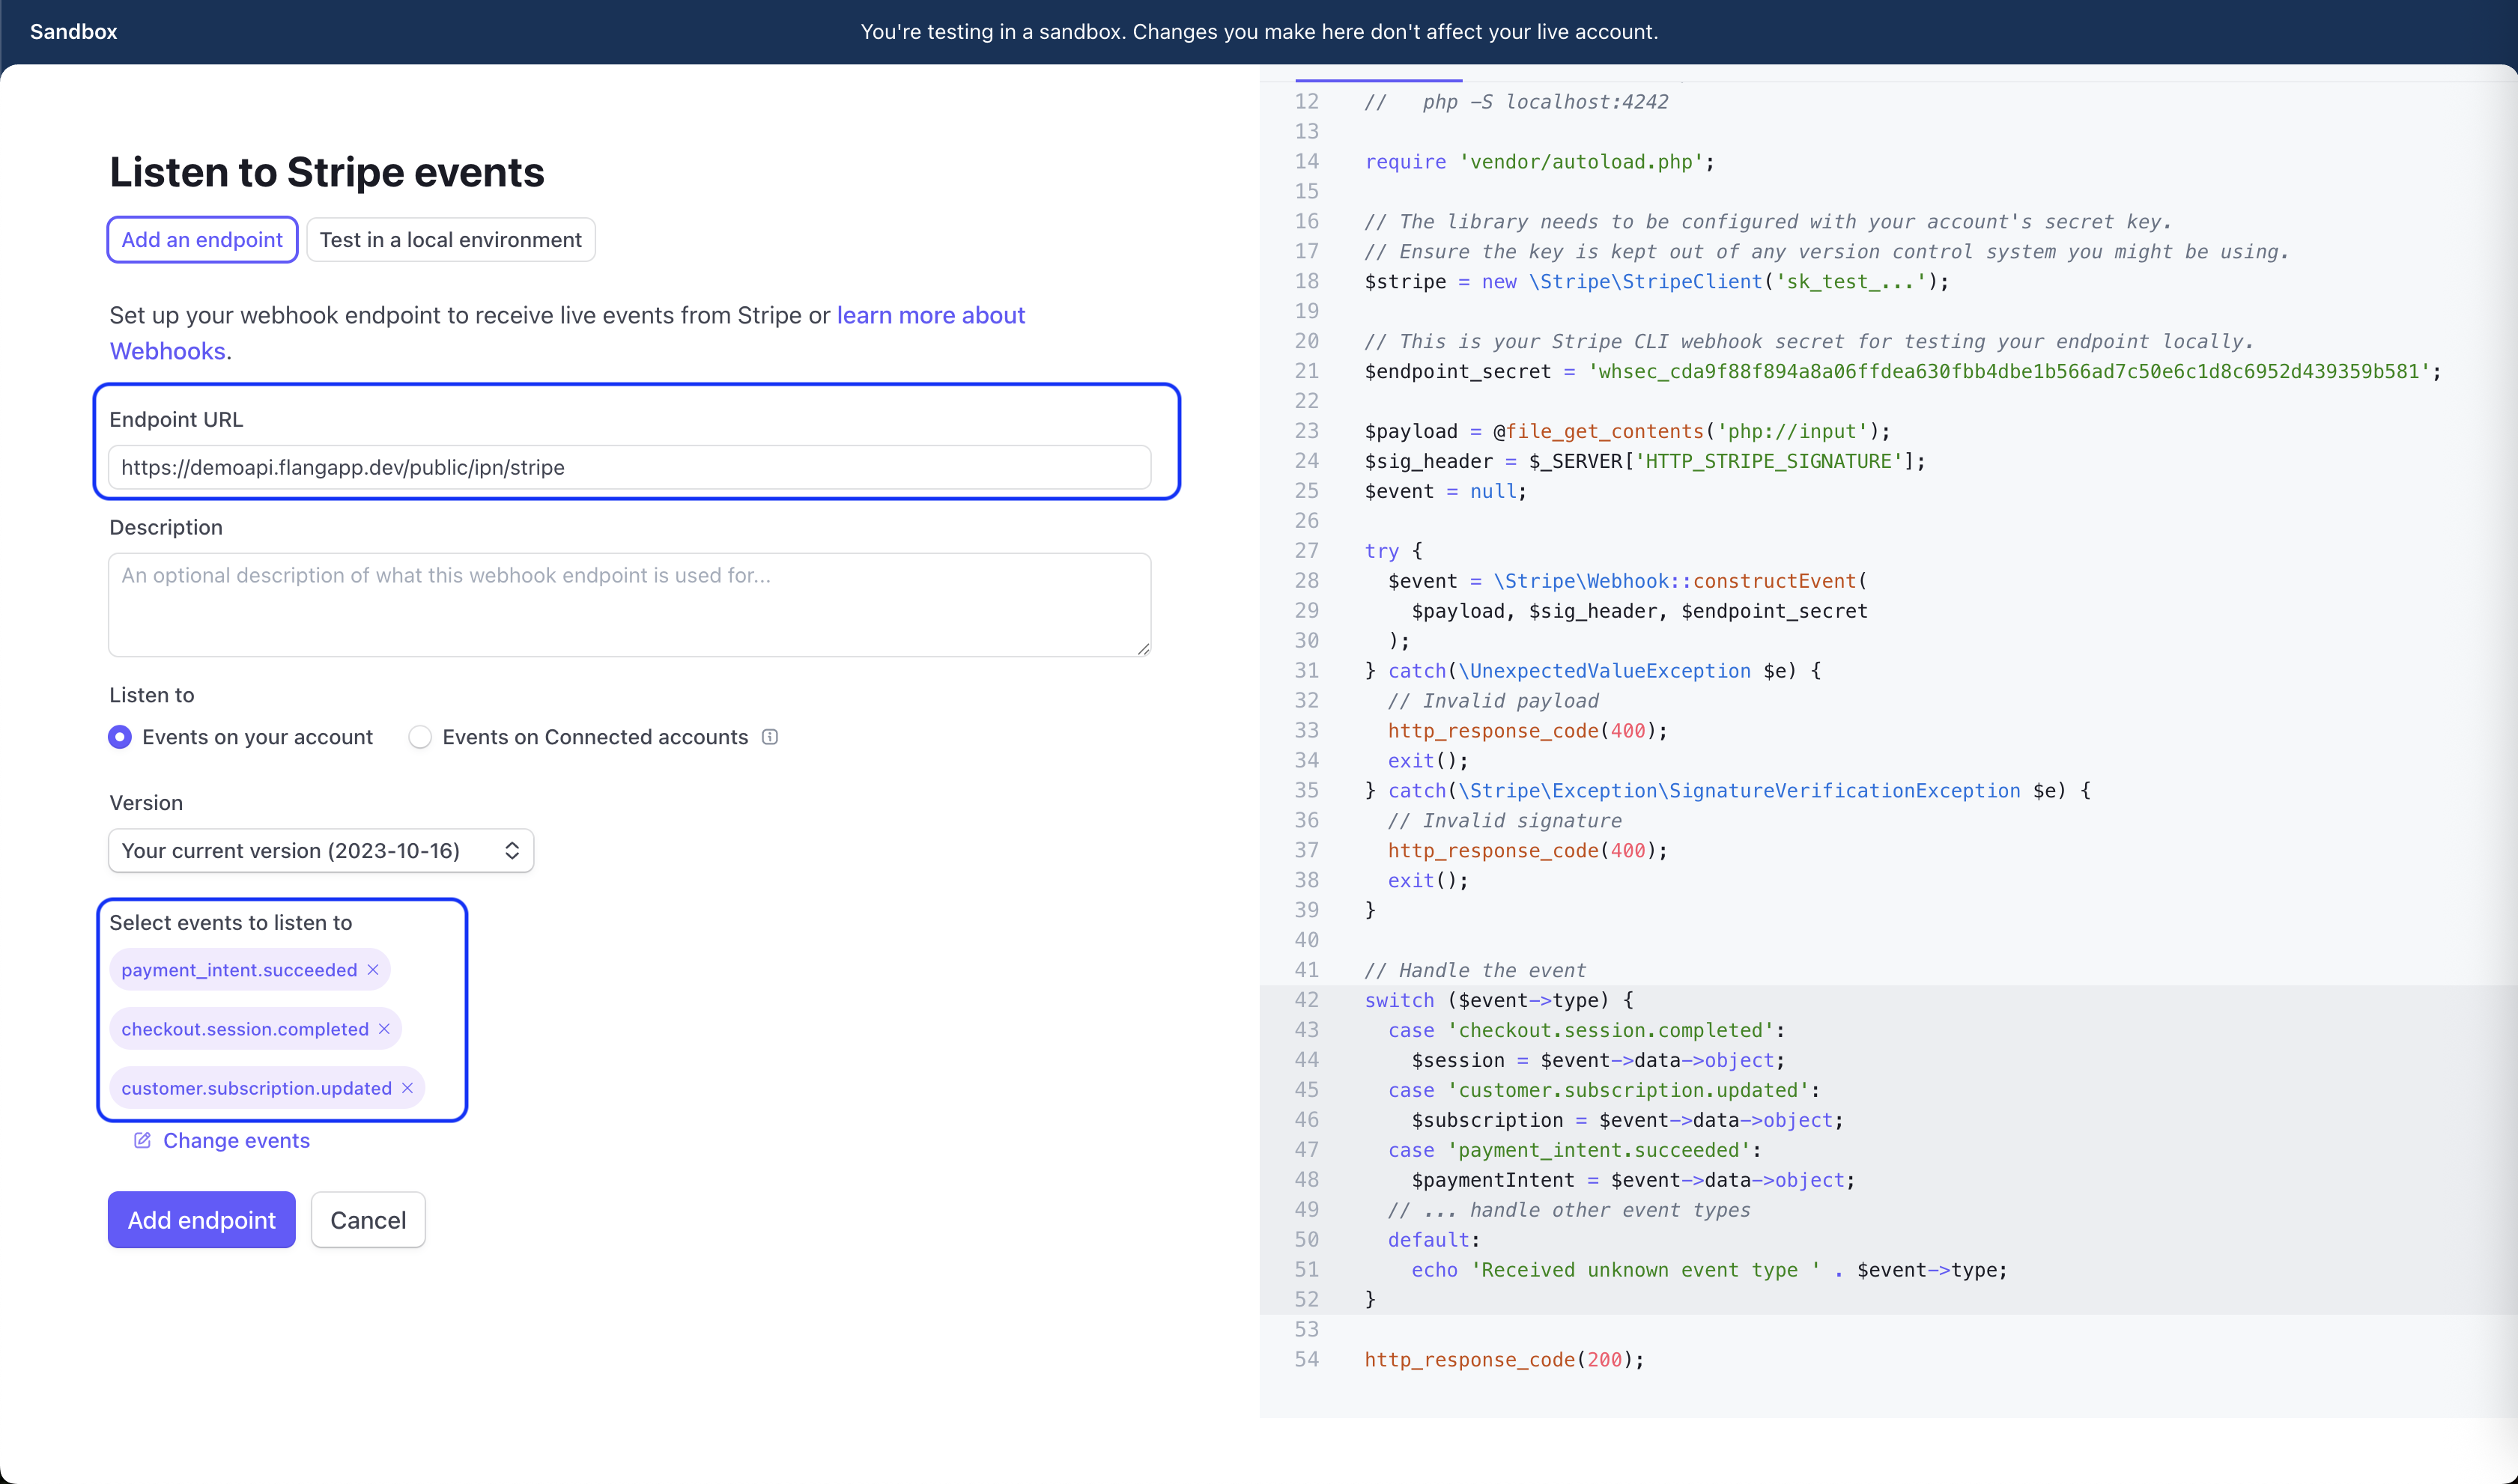This screenshot has height=1484, width=2518.
Task: Remove customer.subscription.updated event via X icon
Action: tap(407, 1088)
